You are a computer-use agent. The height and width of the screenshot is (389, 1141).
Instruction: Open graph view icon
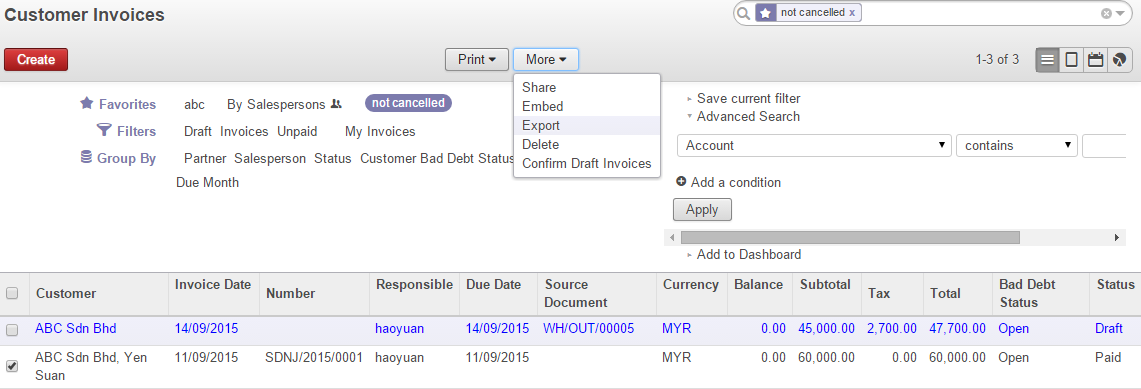[x=1119, y=60]
